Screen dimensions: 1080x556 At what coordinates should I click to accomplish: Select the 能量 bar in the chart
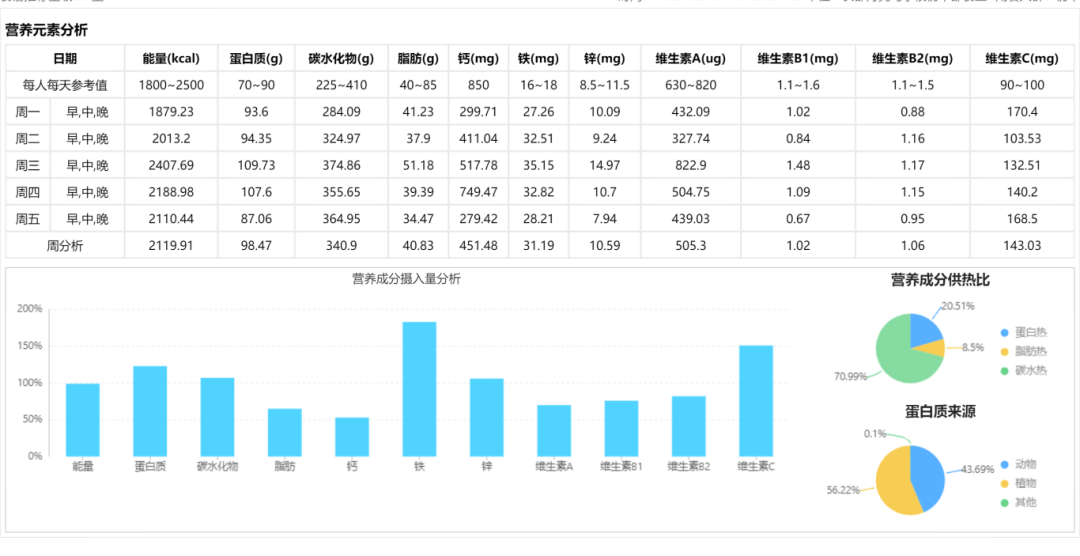(83, 420)
